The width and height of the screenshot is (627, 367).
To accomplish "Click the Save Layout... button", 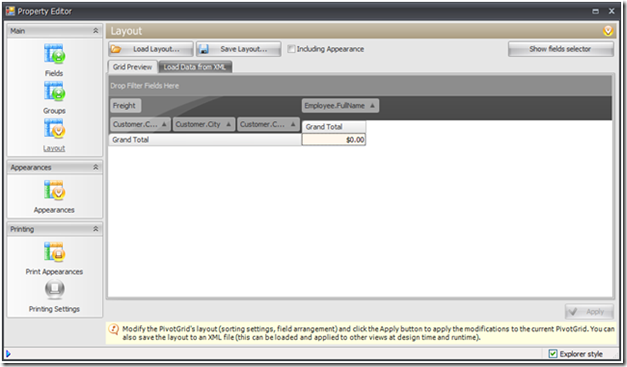I will pos(238,49).
